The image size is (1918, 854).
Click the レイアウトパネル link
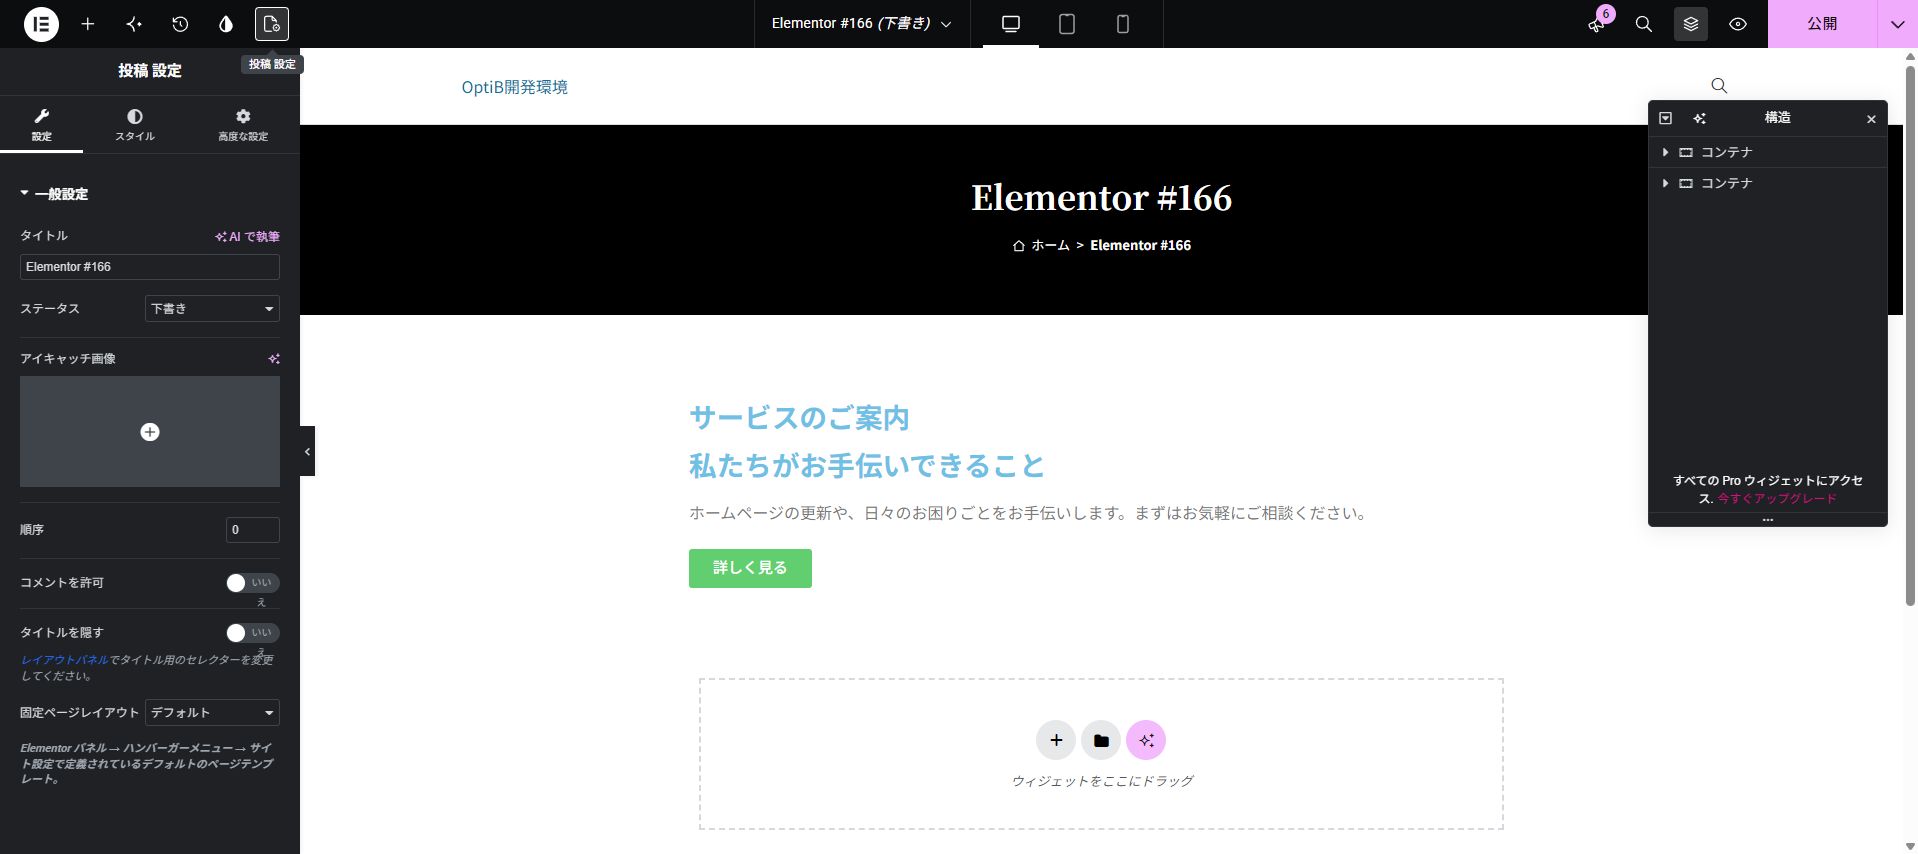[x=65, y=660]
